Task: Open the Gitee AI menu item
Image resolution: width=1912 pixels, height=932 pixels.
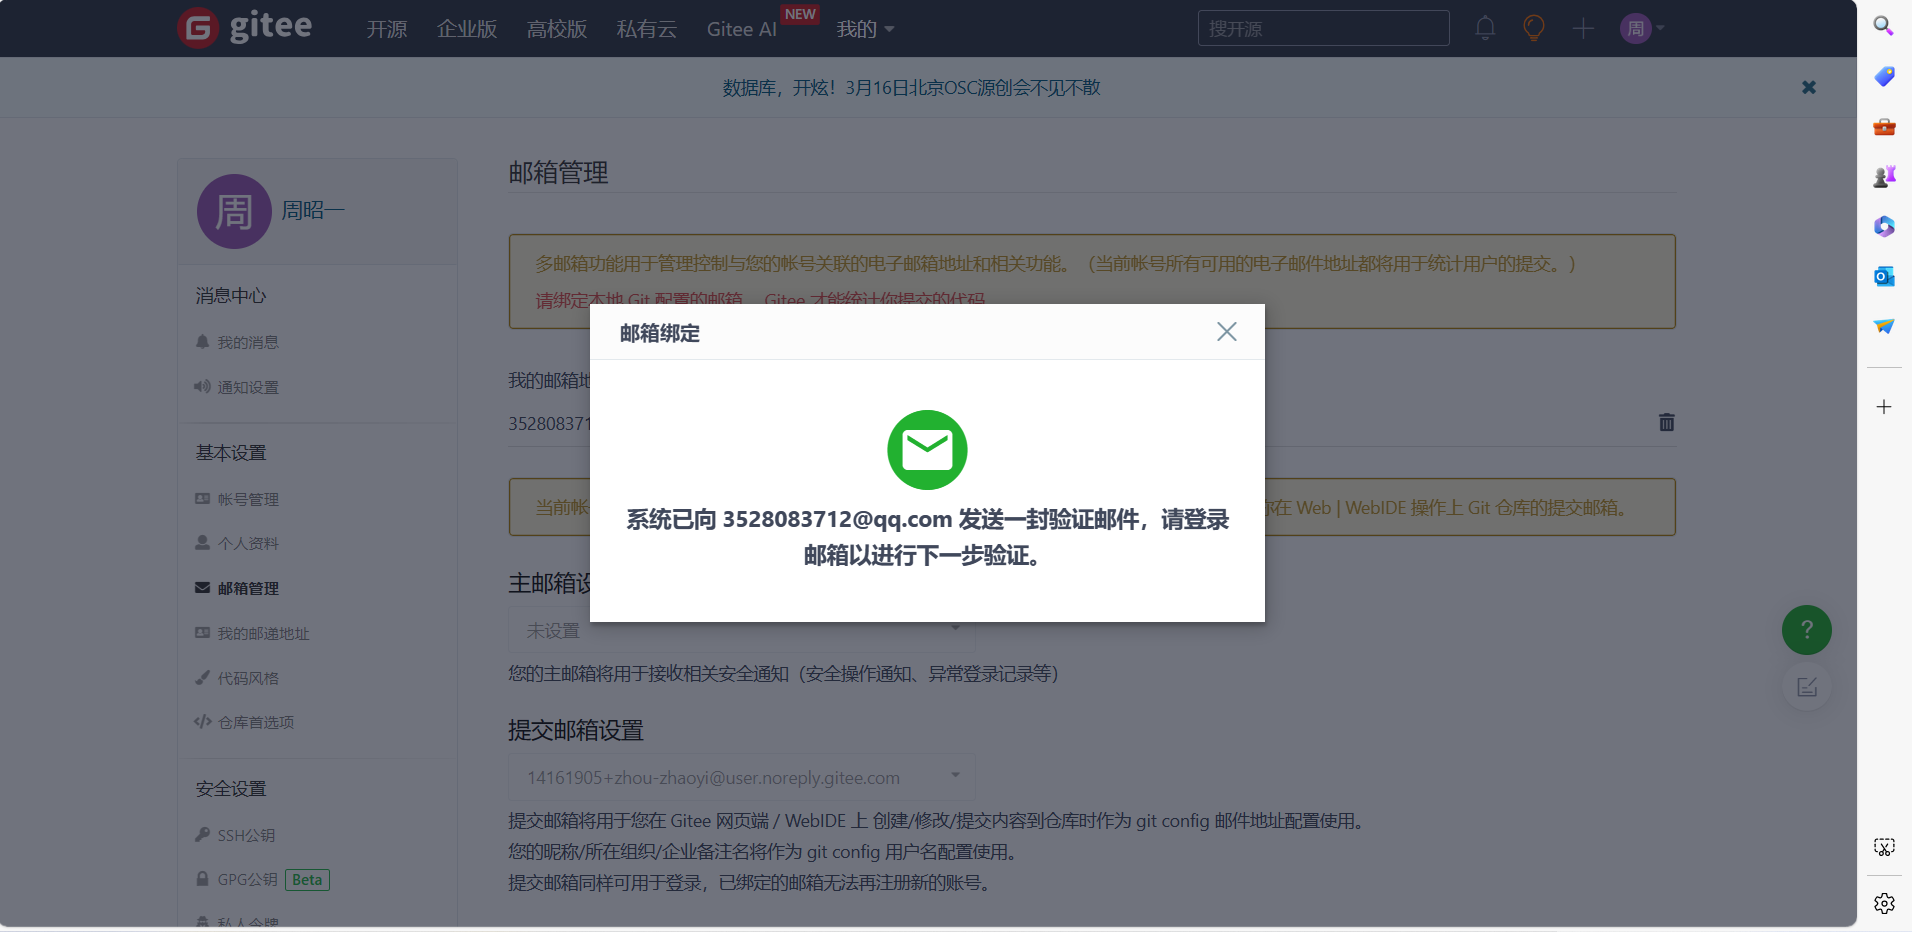Action: point(740,29)
